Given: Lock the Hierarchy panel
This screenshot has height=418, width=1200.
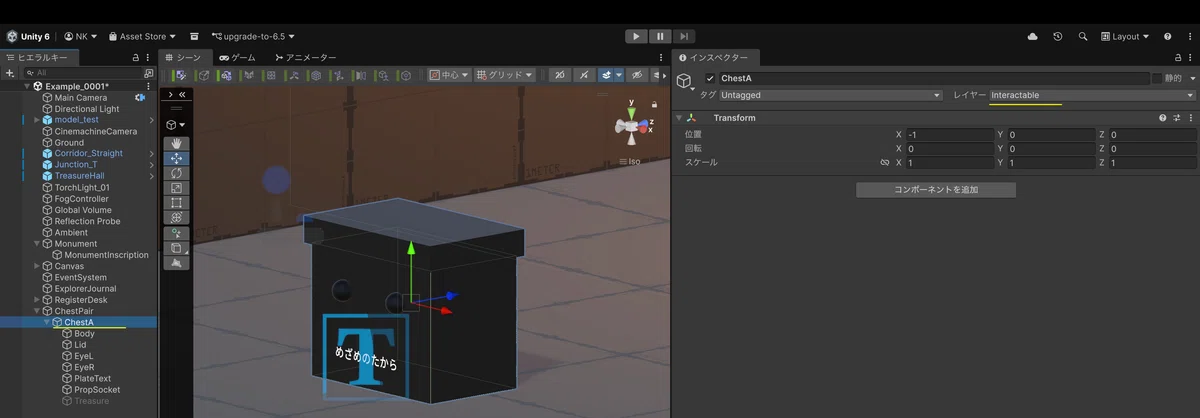Looking at the screenshot, I should pyautogui.click(x=136, y=58).
